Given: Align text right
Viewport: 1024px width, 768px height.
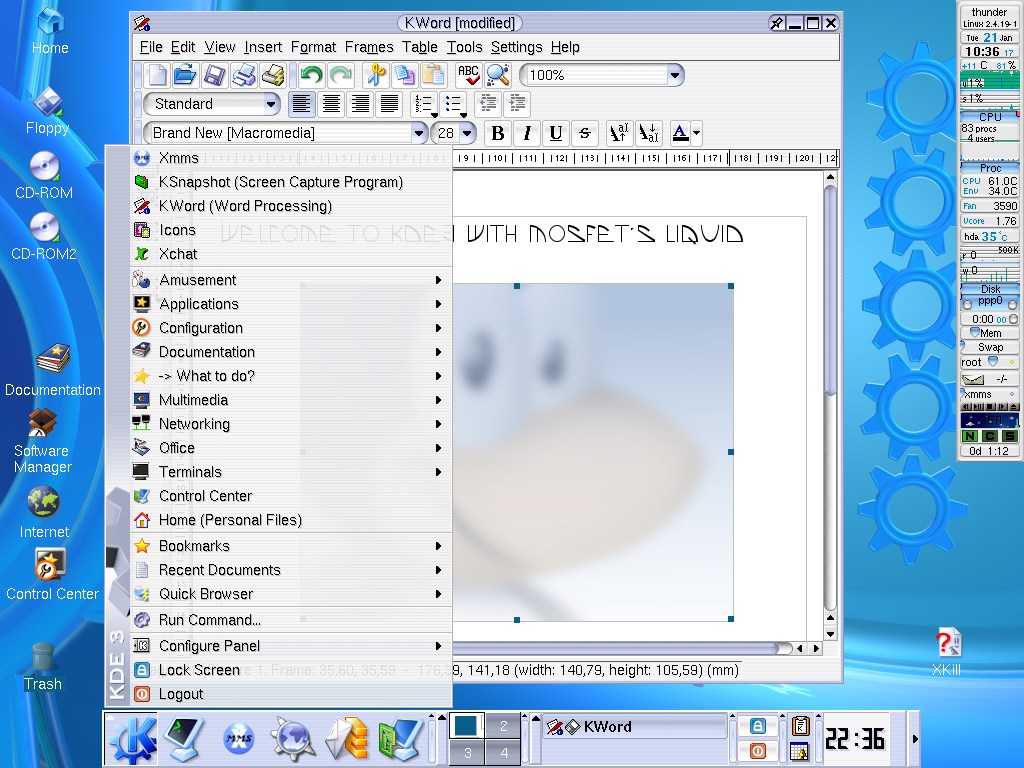Looking at the screenshot, I should click(x=360, y=104).
